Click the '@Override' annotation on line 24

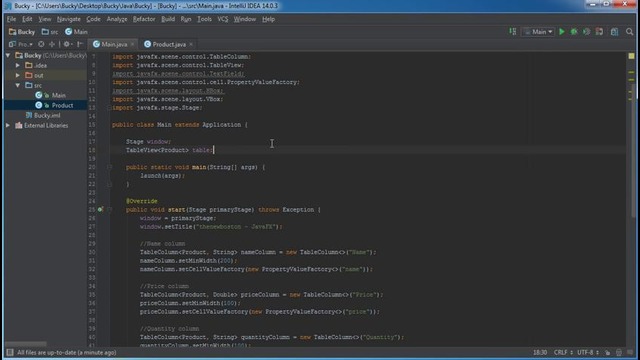pos(142,201)
